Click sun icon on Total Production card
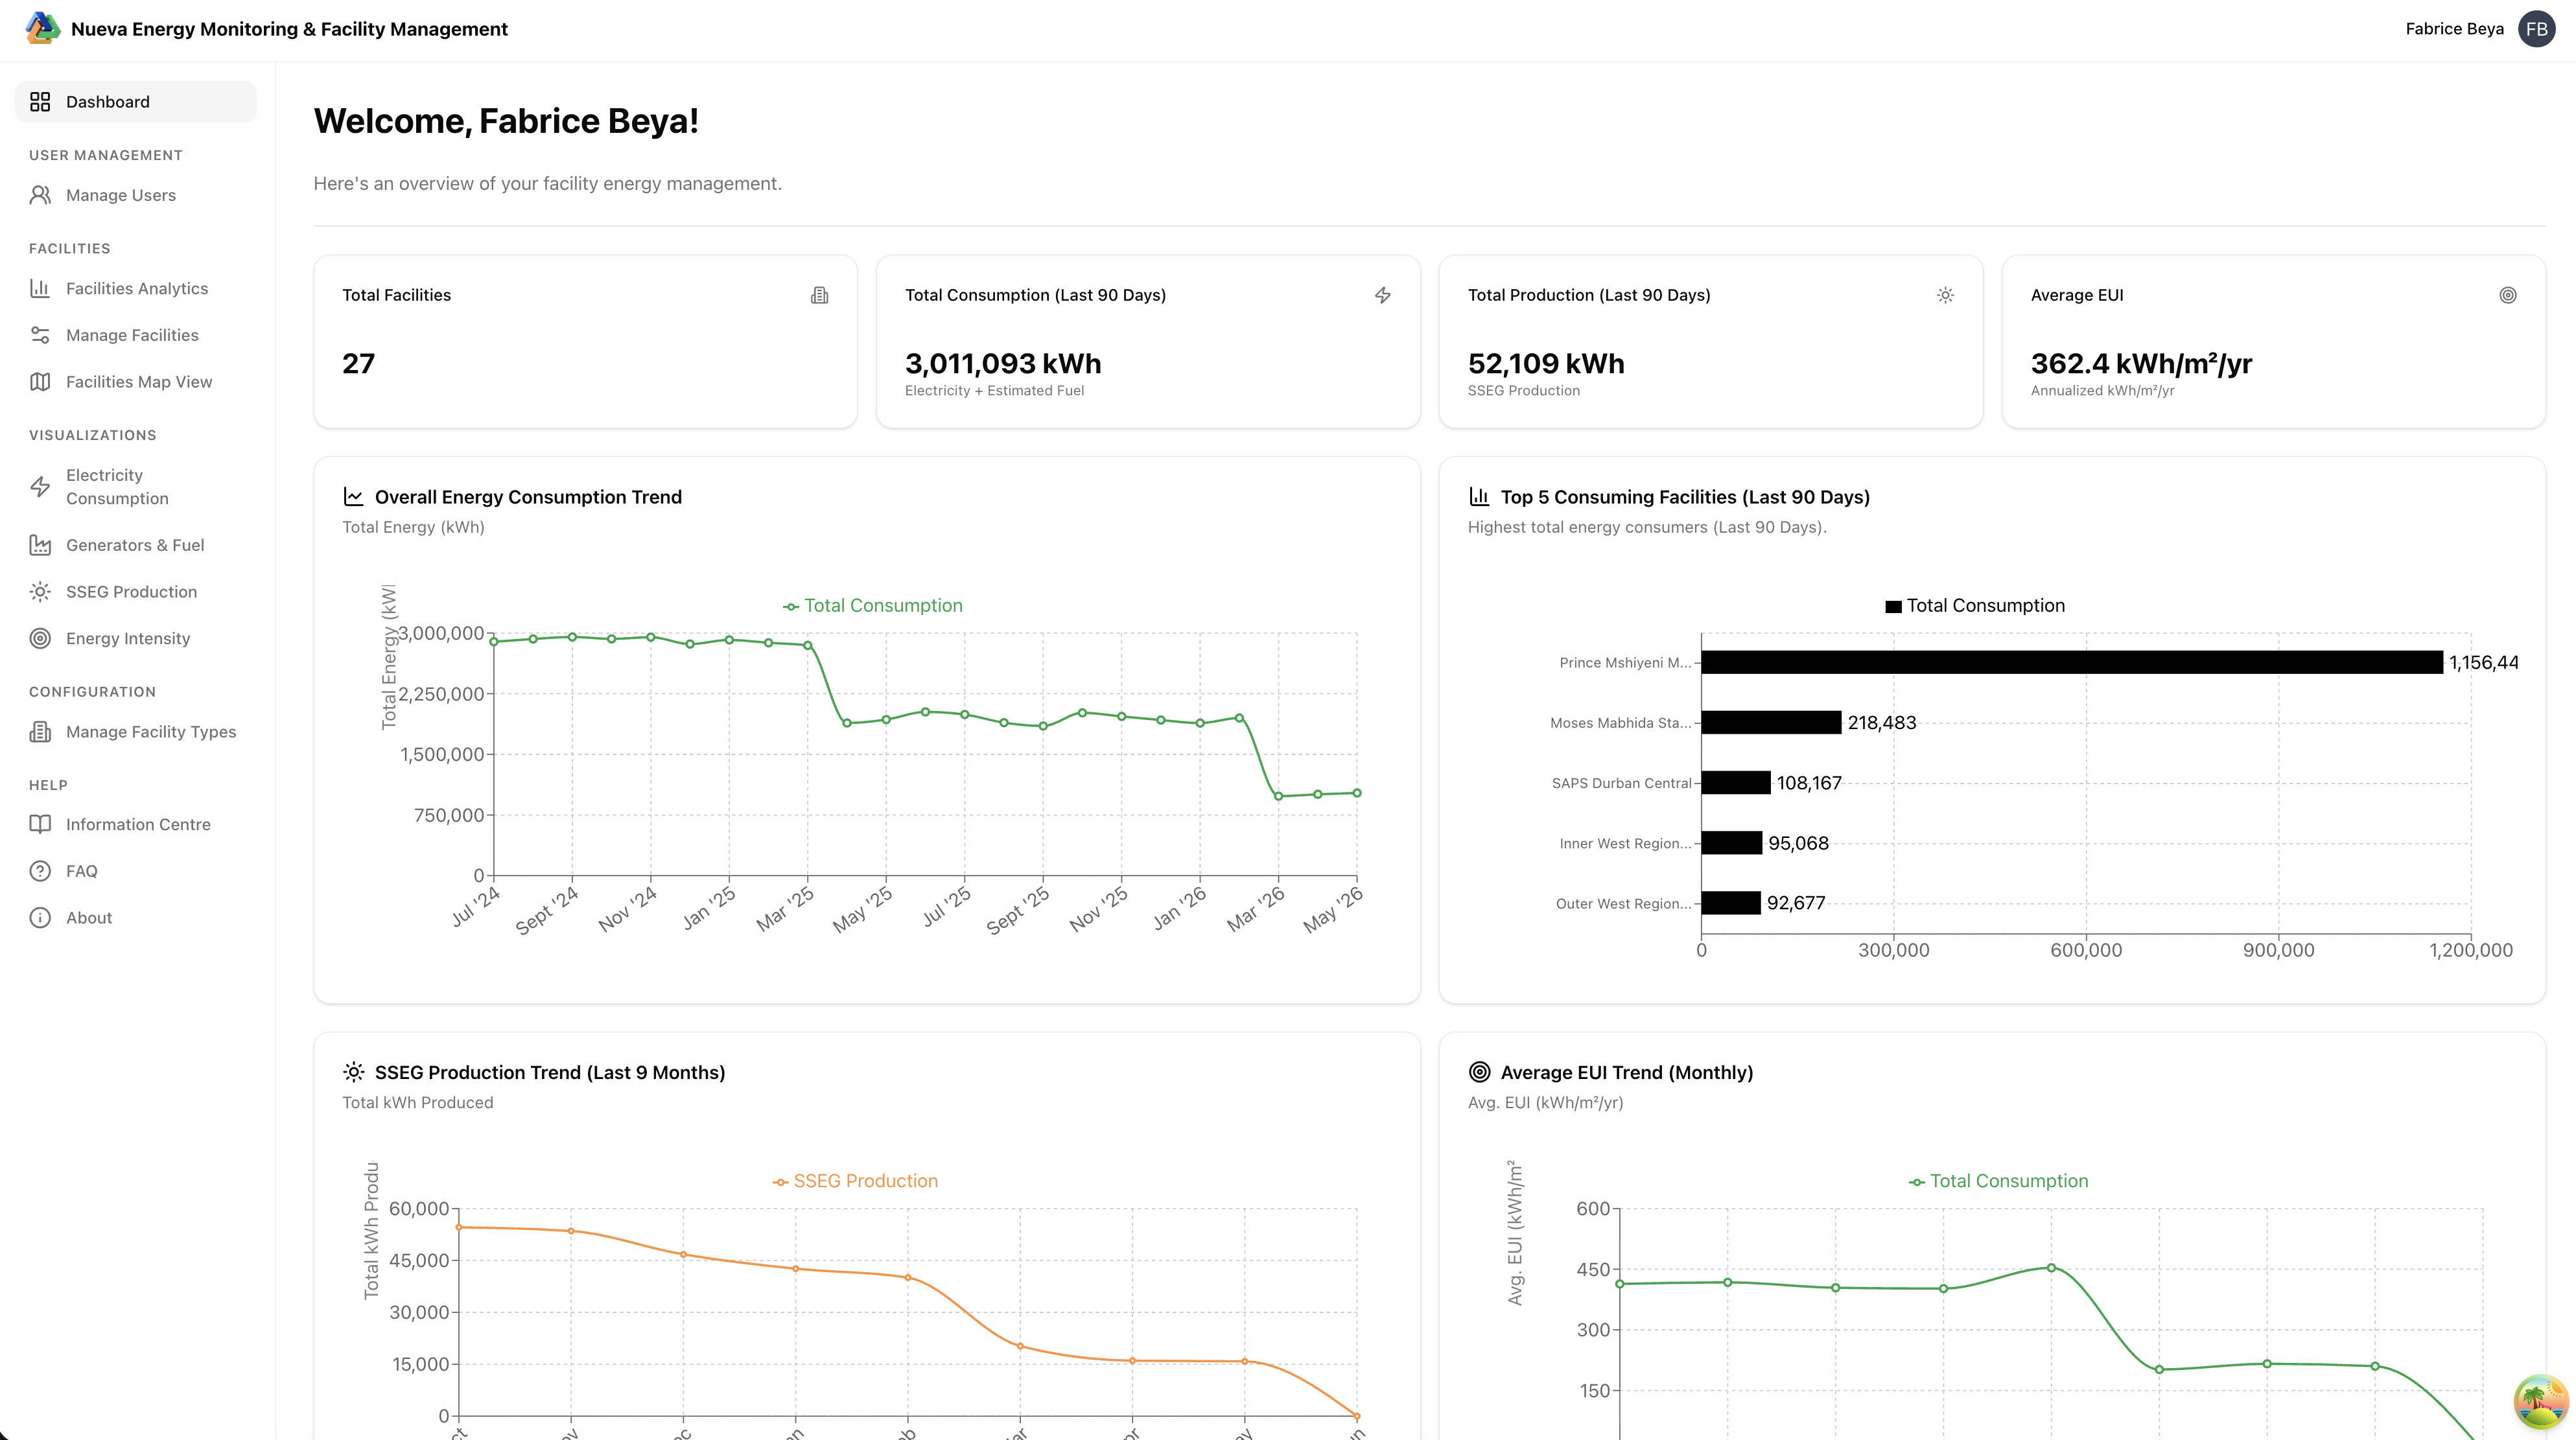 [x=1945, y=295]
